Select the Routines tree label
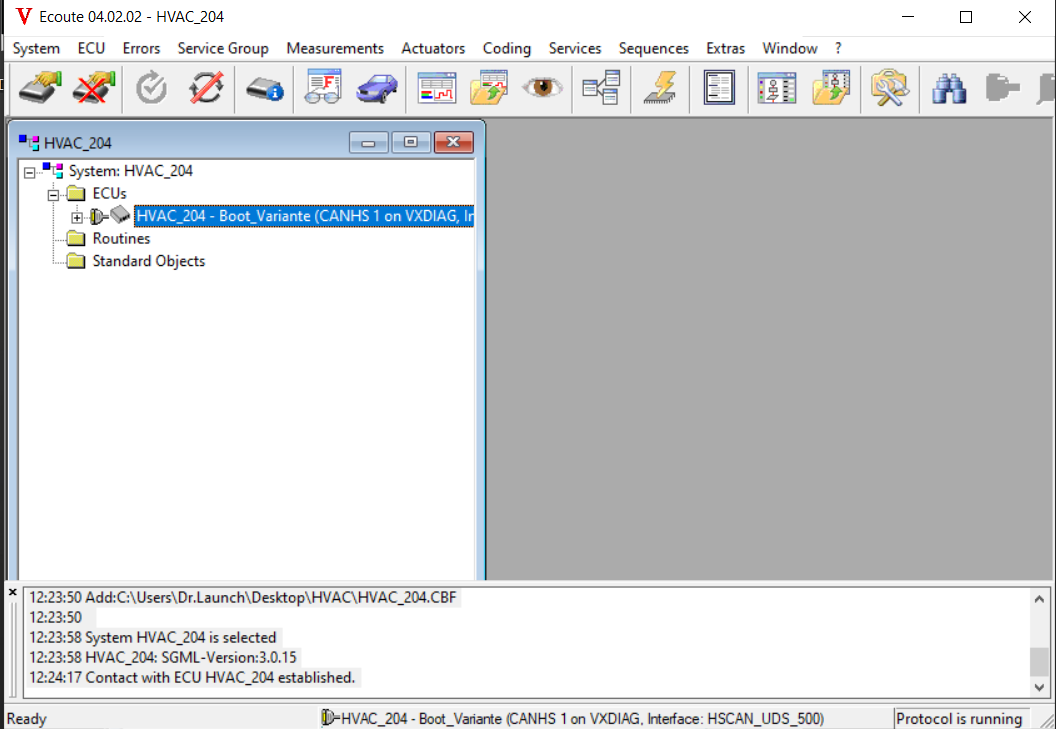The width and height of the screenshot is (1056, 729). pos(121,239)
